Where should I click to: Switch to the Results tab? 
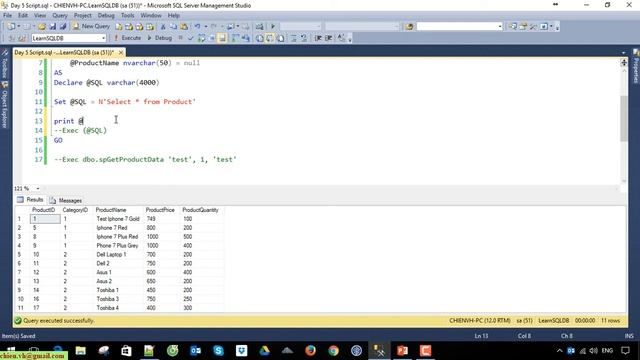click(30, 200)
